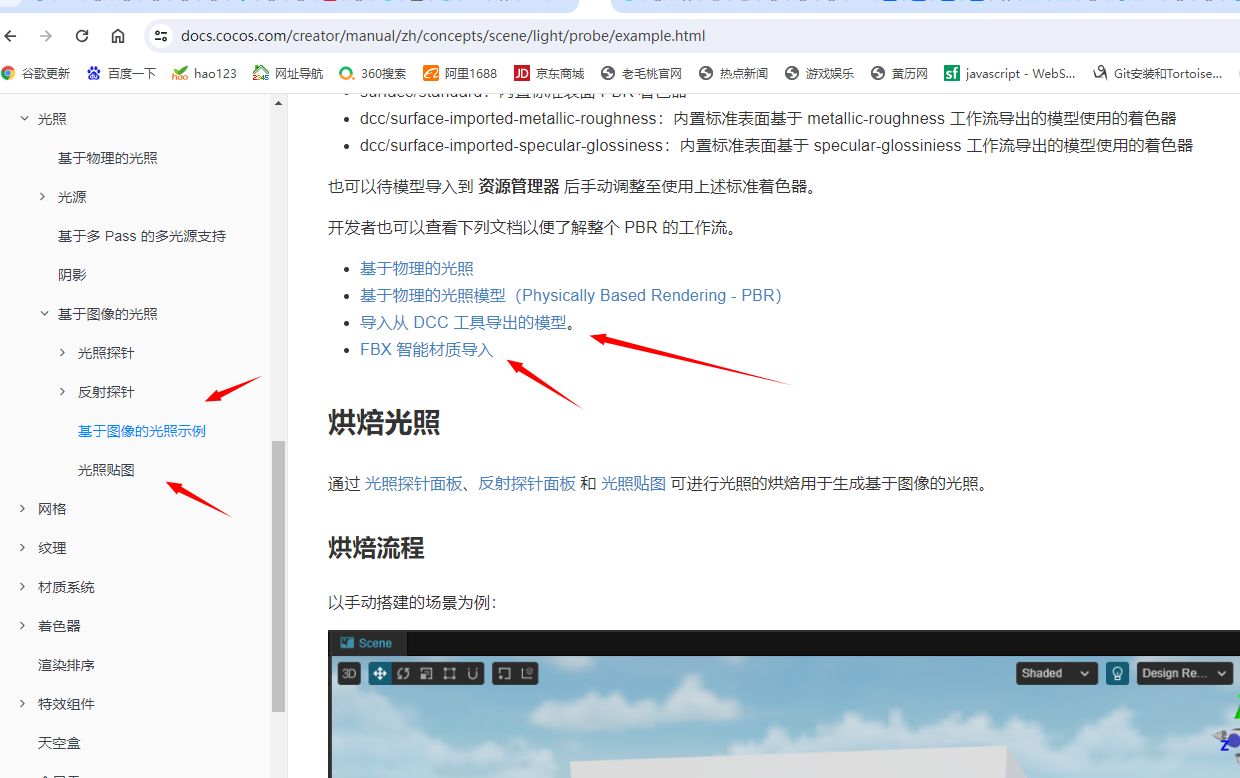The height and width of the screenshot is (778, 1240).
Task: Open the 阿里1688 bookmark
Action: pyautogui.click(x=460, y=73)
